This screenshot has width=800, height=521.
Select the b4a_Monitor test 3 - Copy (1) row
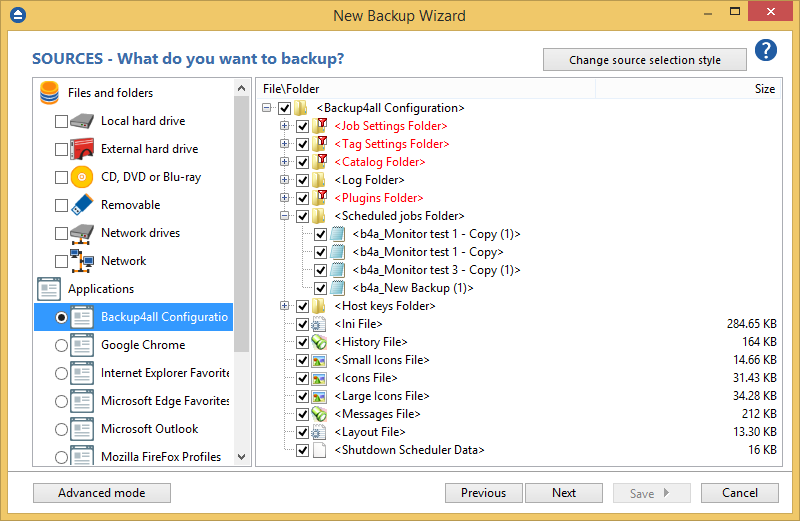click(436, 270)
